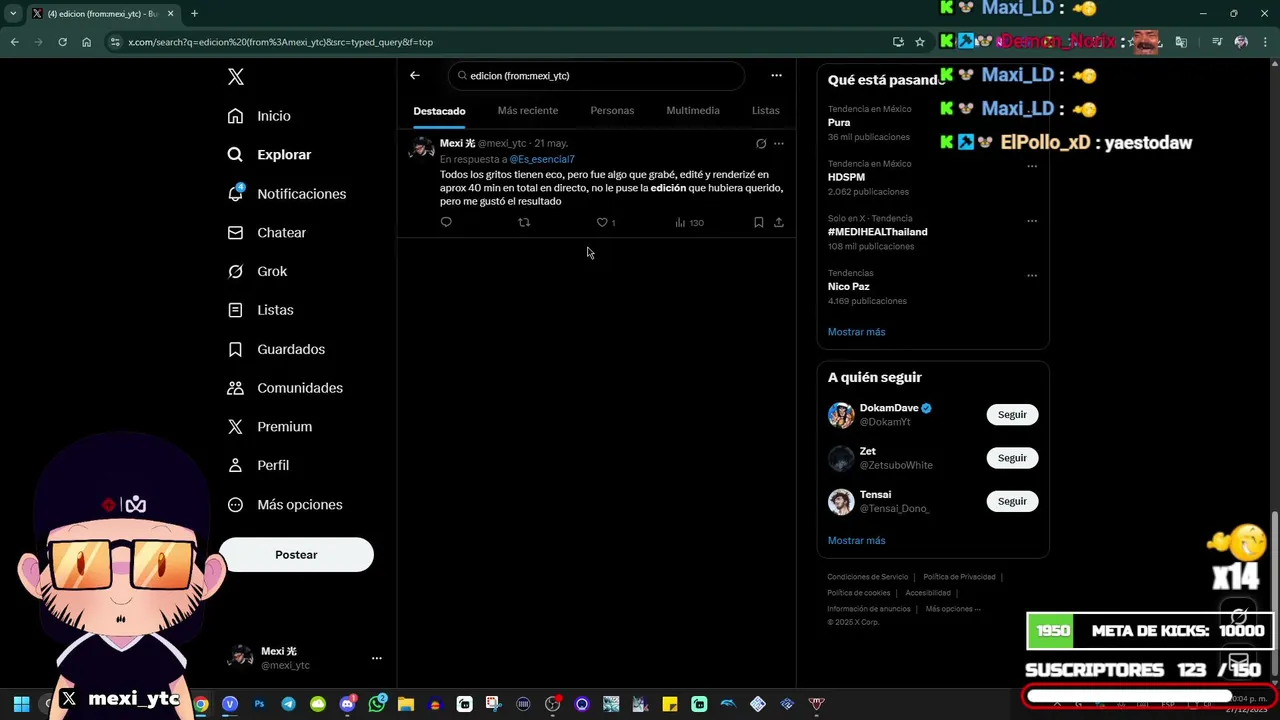Focus the search field containing edicion query
Screen dimensions: 1280x720
(x=596, y=76)
